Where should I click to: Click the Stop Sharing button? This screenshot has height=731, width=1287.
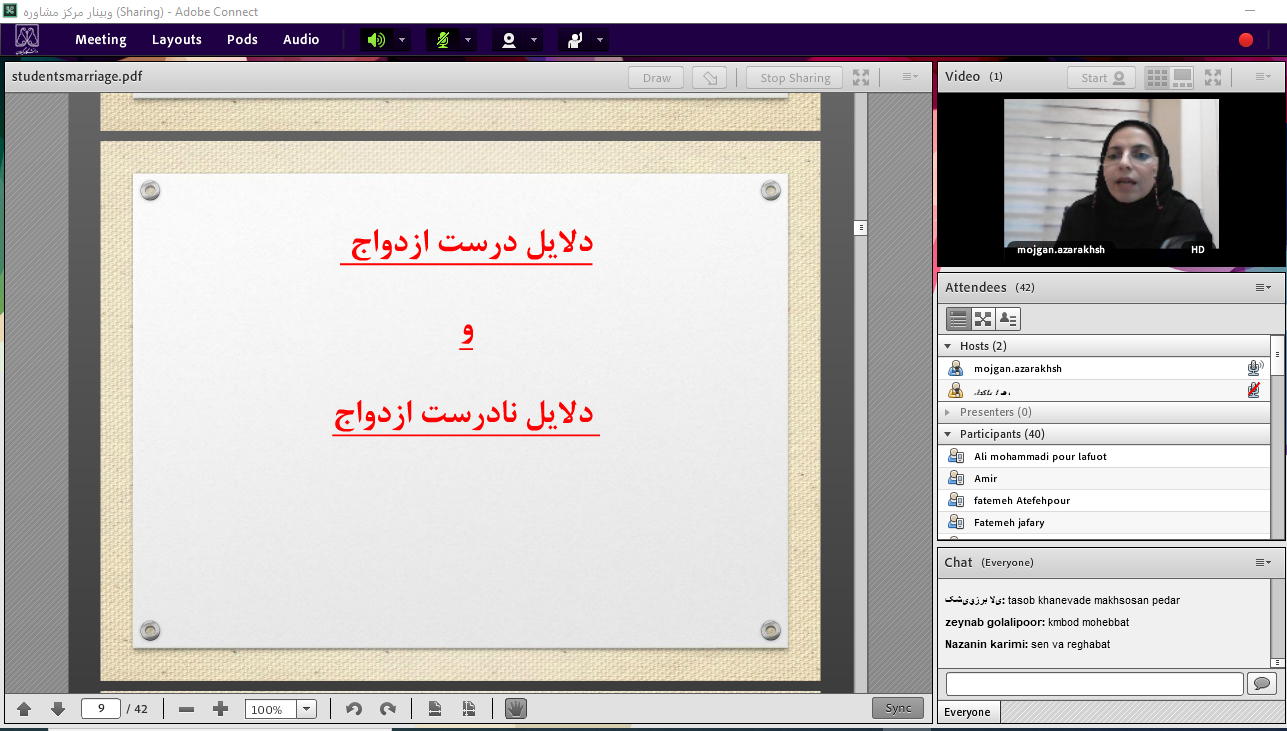click(x=794, y=78)
